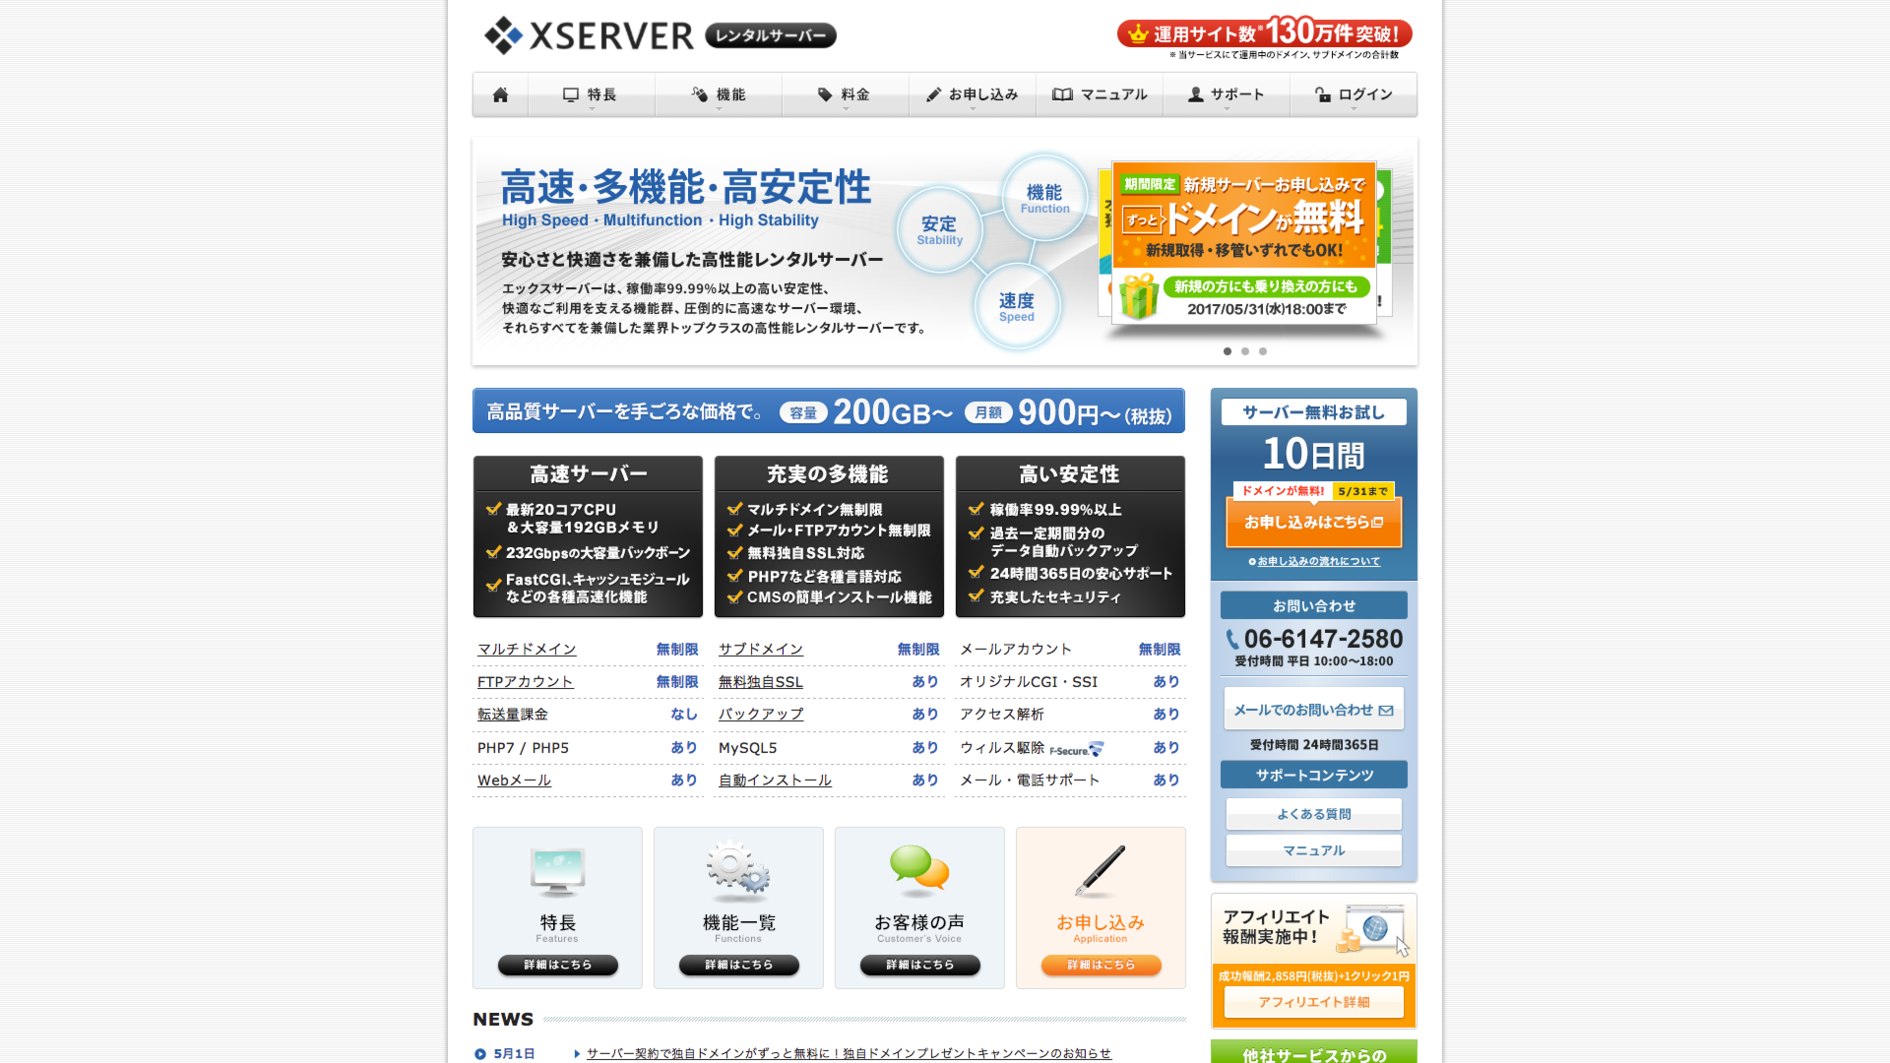Click the レンタルサーバー badge beside logo
This screenshot has width=1890, height=1063.
pos(770,36)
